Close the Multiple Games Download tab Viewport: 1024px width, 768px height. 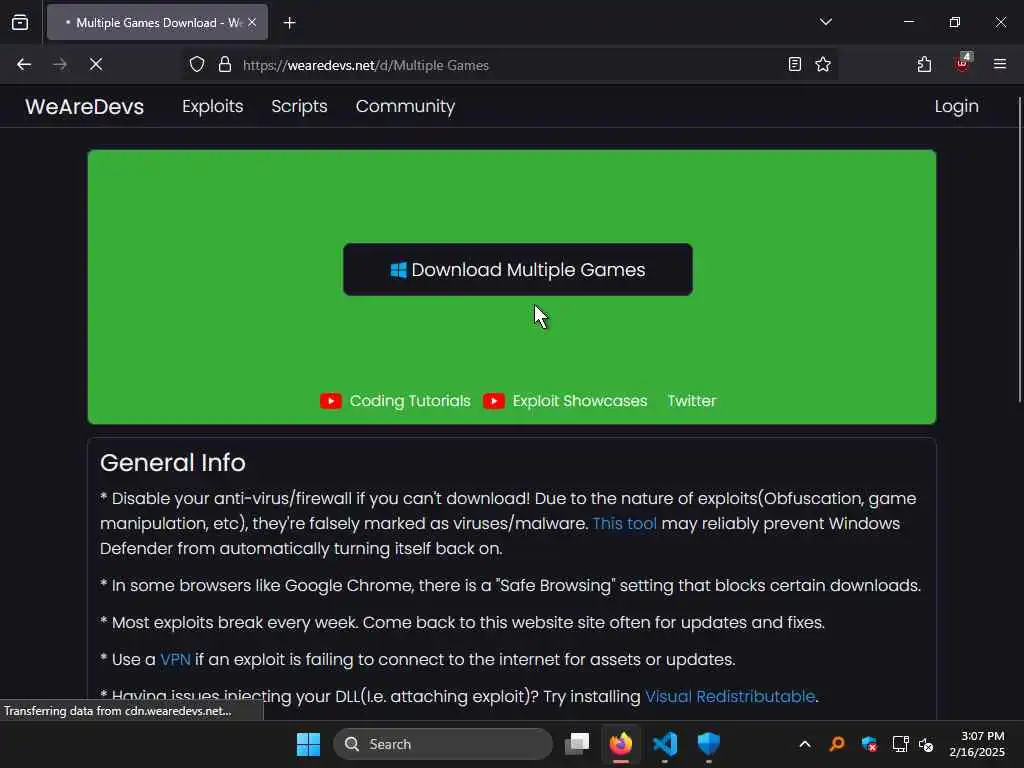252,22
